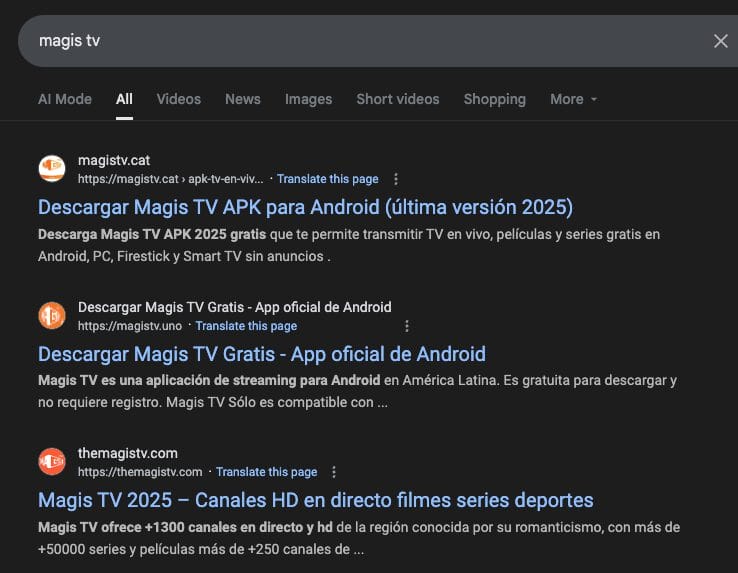Open the Short videos tab
This screenshot has height=573, width=738.
point(398,99)
